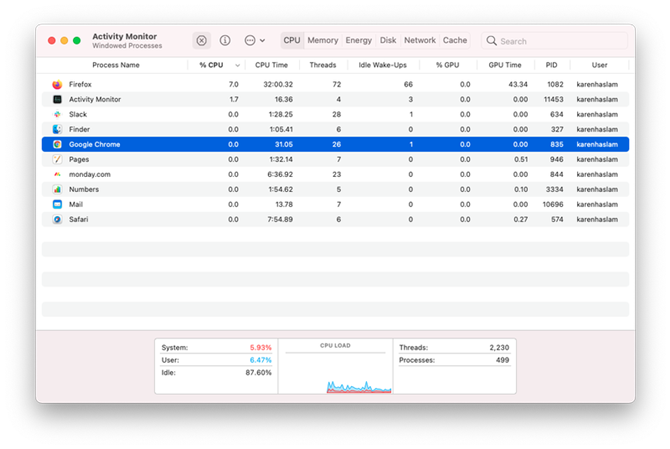Switch to the Cache tab
This screenshot has height=449, width=670.
click(455, 40)
